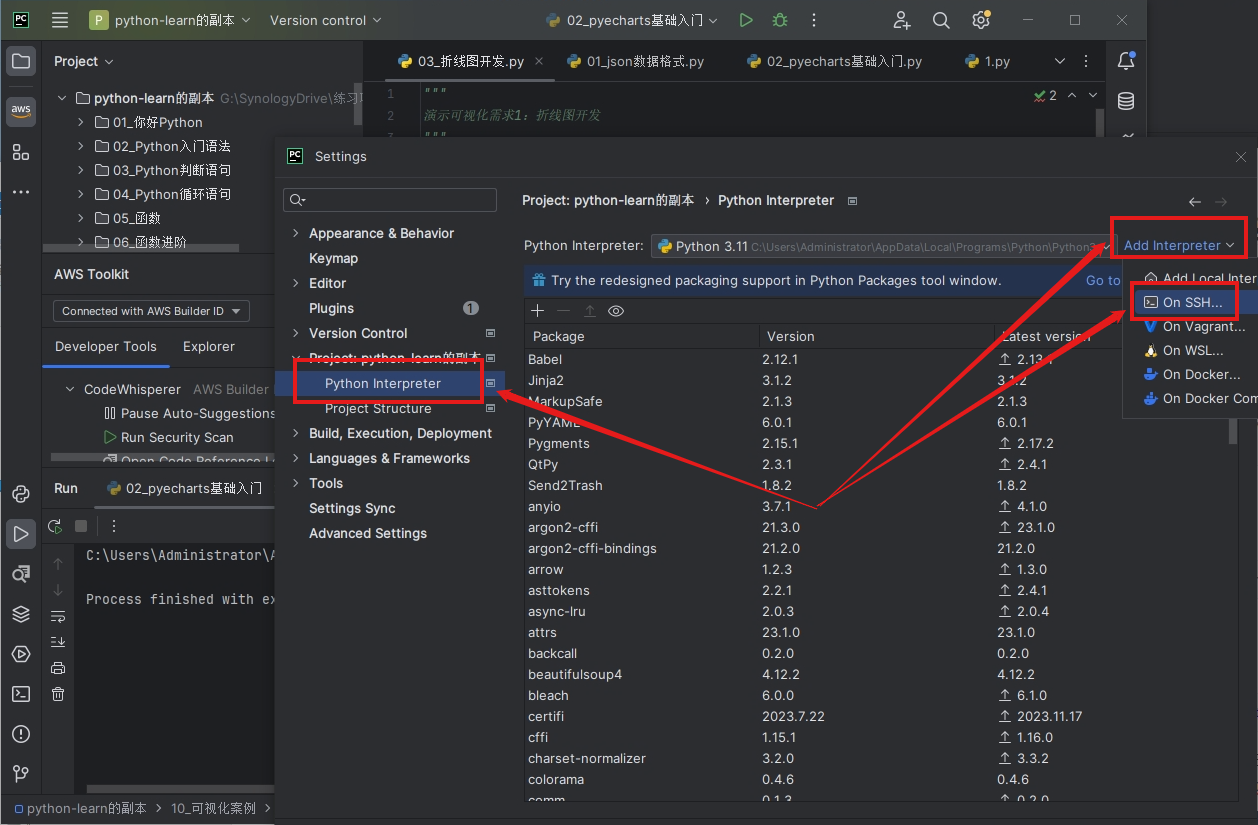Open the AWS Toolkit sidebar icon
Image resolution: width=1258 pixels, height=825 pixels.
coord(21,111)
